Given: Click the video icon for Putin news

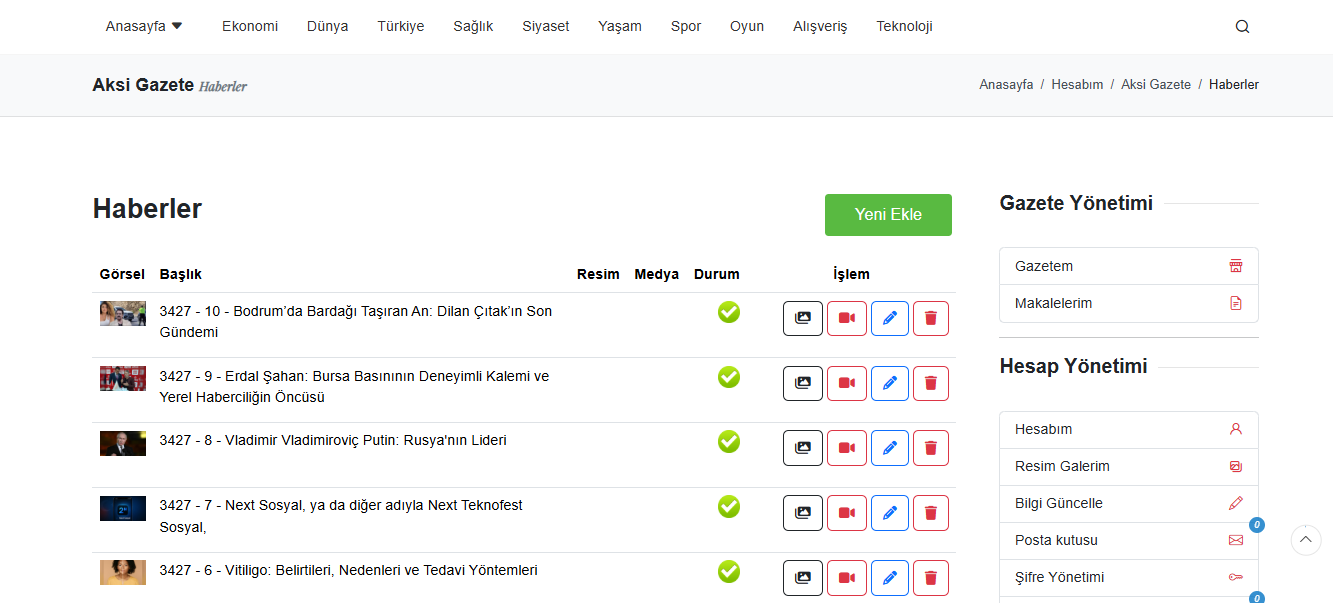Looking at the screenshot, I should [846, 448].
